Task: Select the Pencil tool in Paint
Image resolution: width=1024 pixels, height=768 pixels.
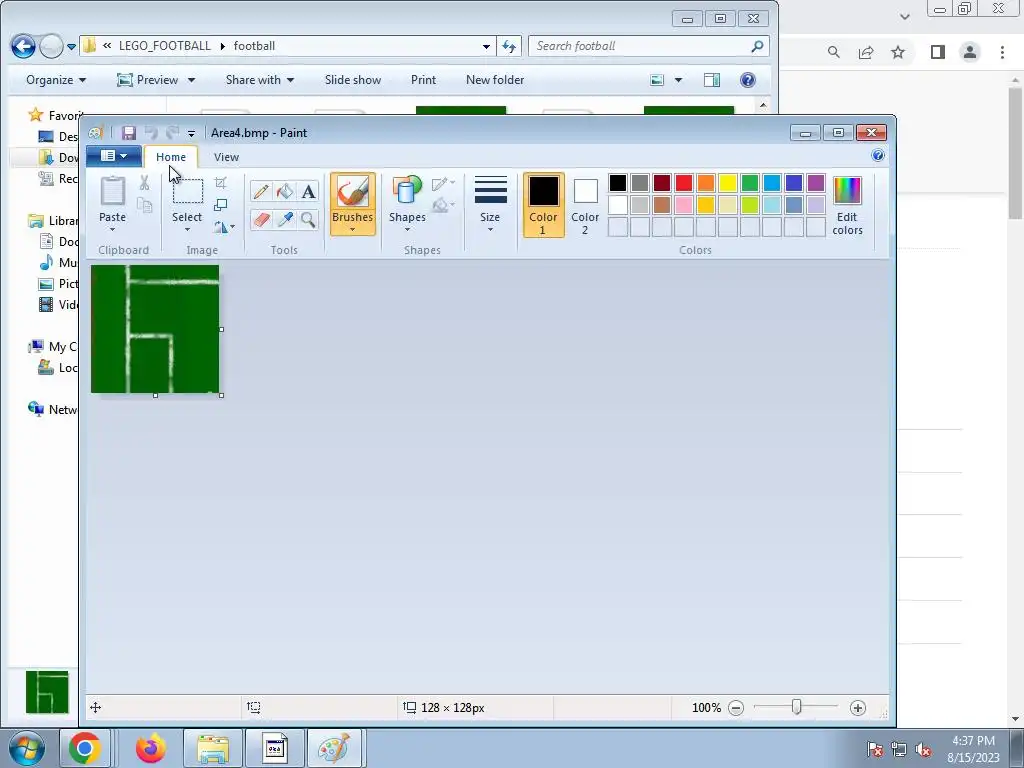Action: point(261,191)
